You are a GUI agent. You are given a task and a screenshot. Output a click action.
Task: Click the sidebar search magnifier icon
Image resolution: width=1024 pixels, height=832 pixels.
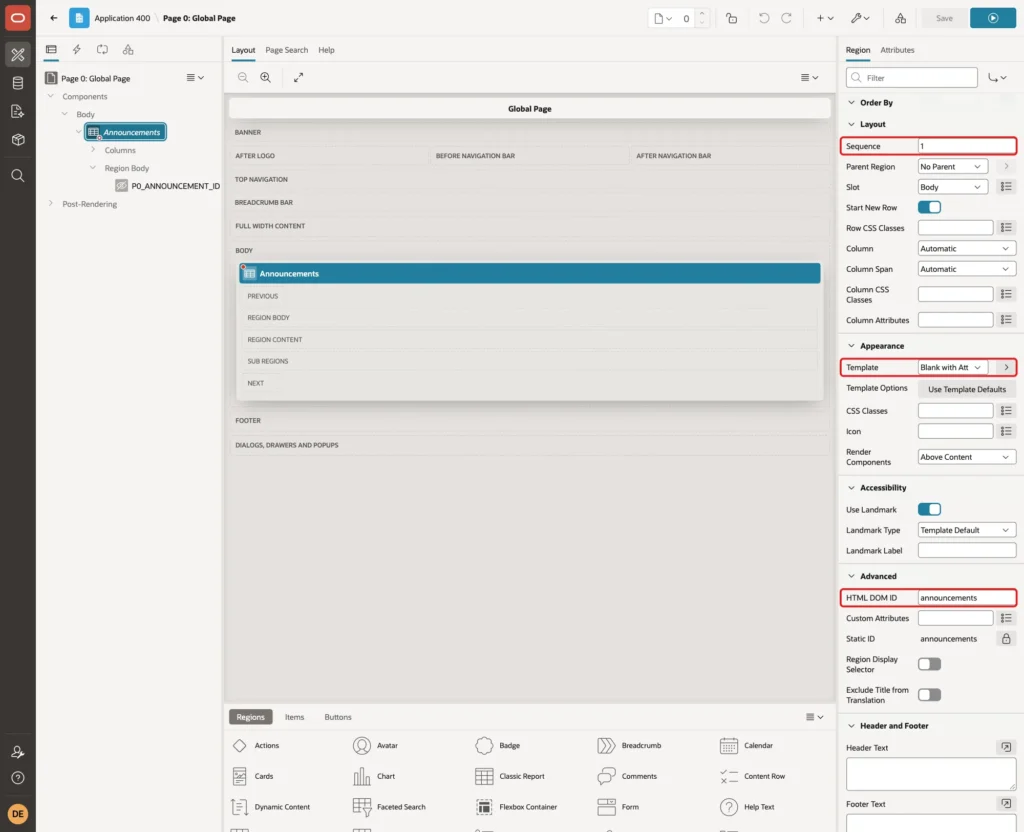click(x=18, y=175)
